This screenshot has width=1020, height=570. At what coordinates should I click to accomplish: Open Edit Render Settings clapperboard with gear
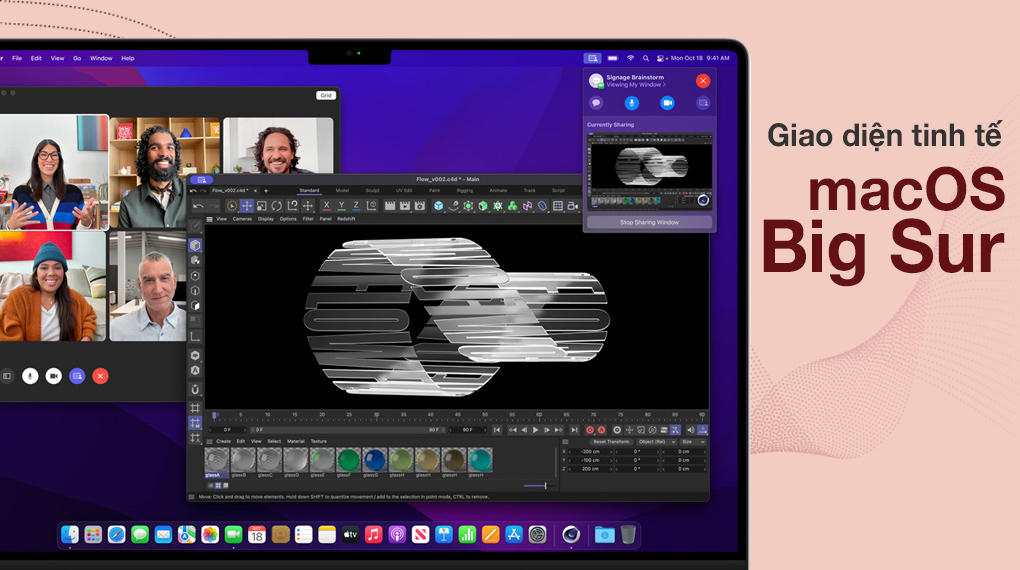pos(420,206)
